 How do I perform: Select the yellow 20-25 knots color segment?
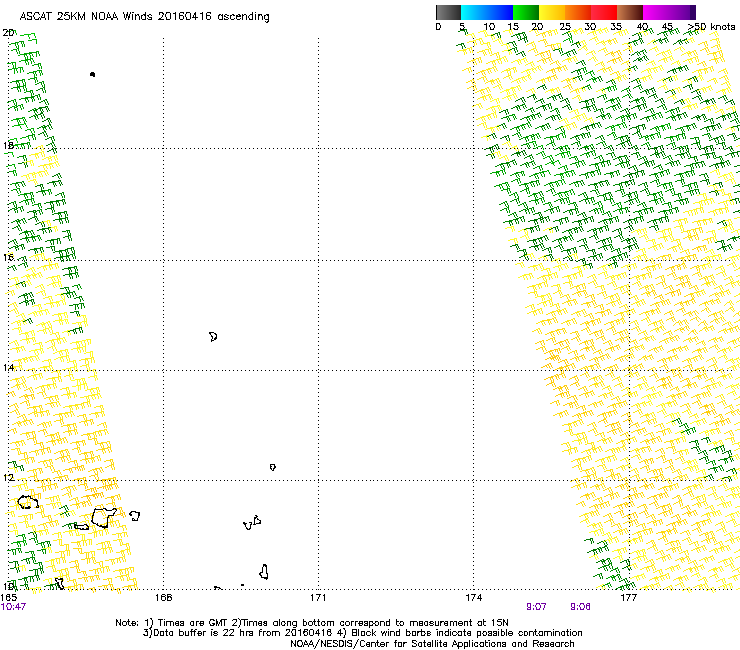552,12
